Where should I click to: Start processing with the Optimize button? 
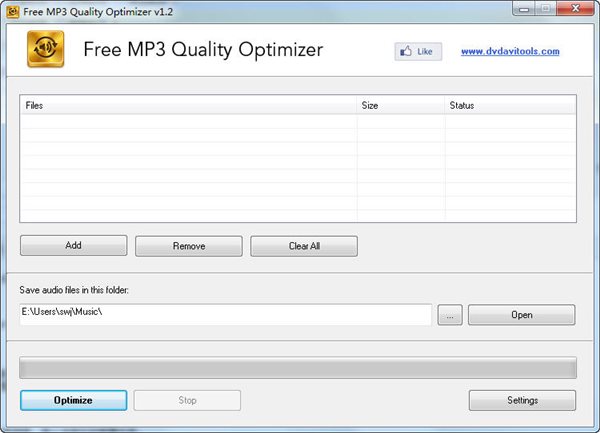(73, 400)
